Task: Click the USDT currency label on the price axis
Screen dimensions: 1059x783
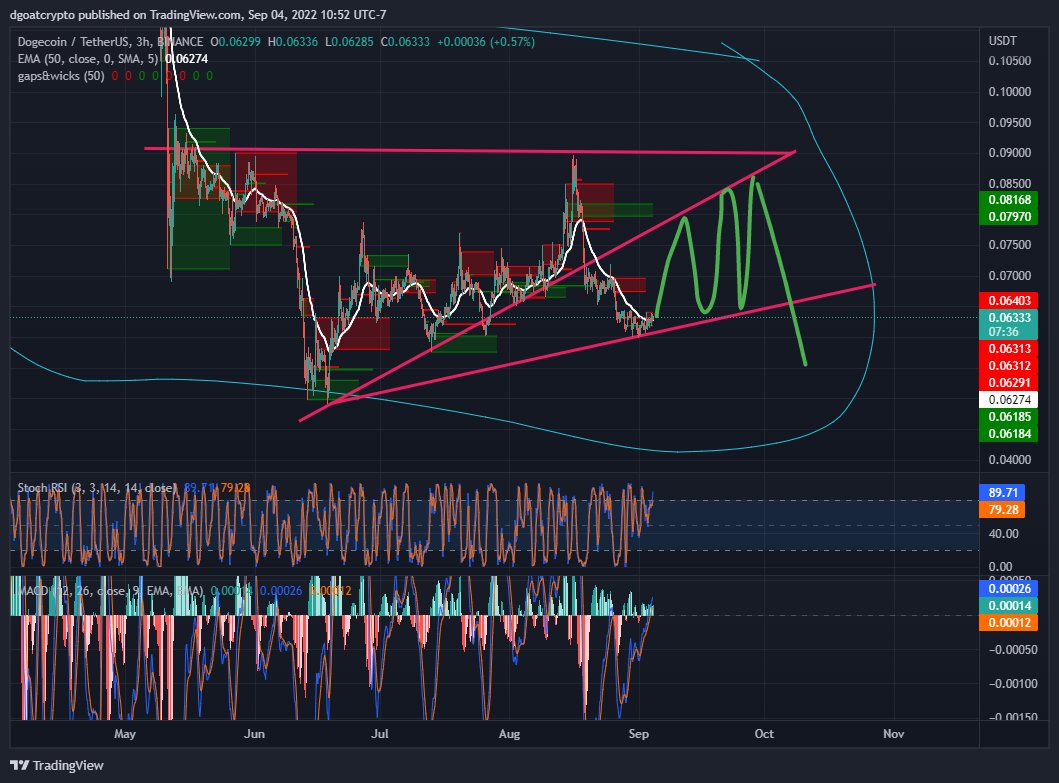Action: pos(1002,41)
